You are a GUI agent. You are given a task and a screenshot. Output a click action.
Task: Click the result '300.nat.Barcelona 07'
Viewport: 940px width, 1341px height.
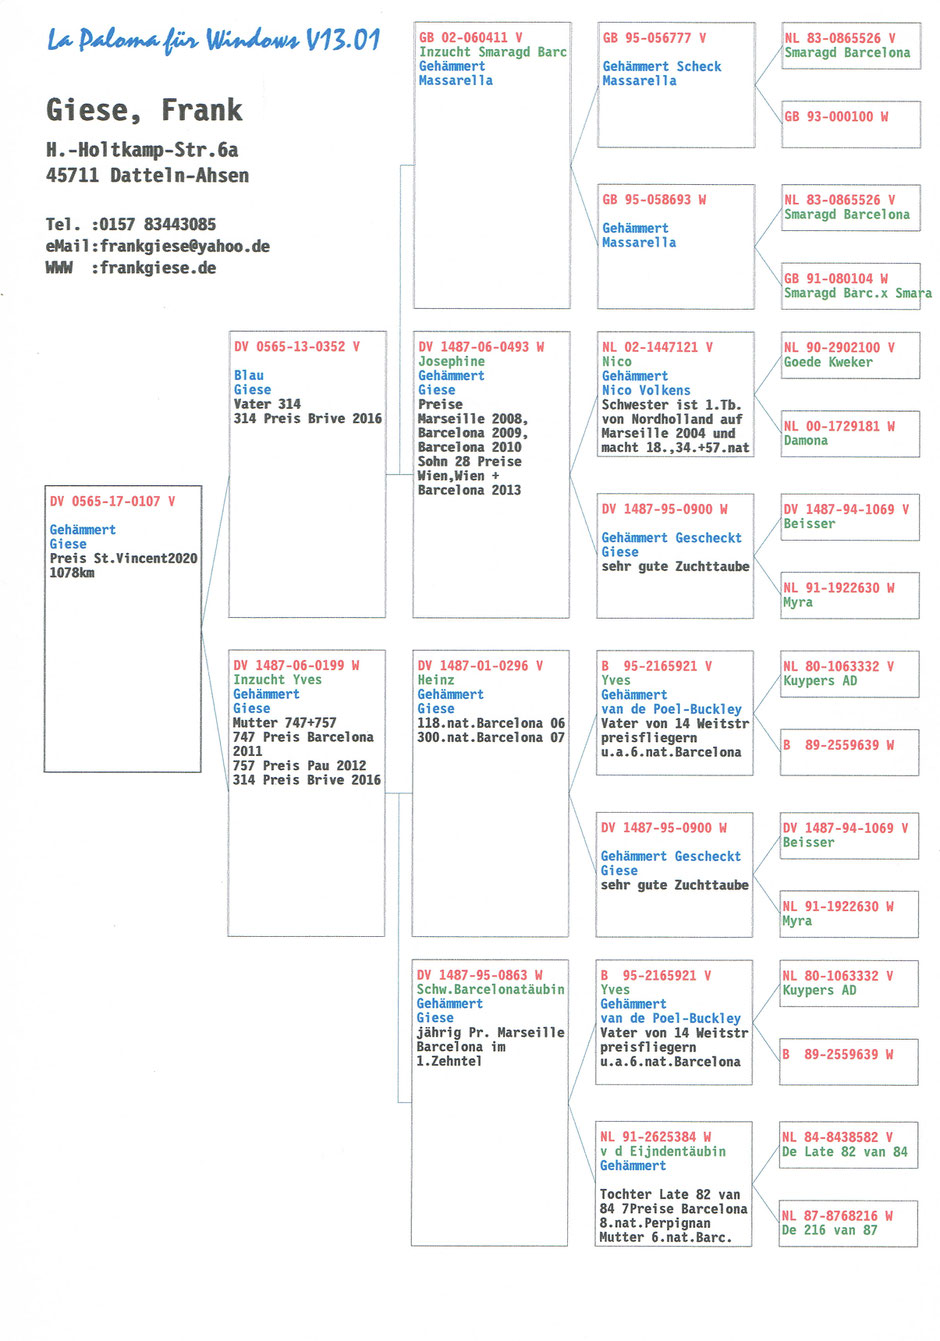point(491,737)
